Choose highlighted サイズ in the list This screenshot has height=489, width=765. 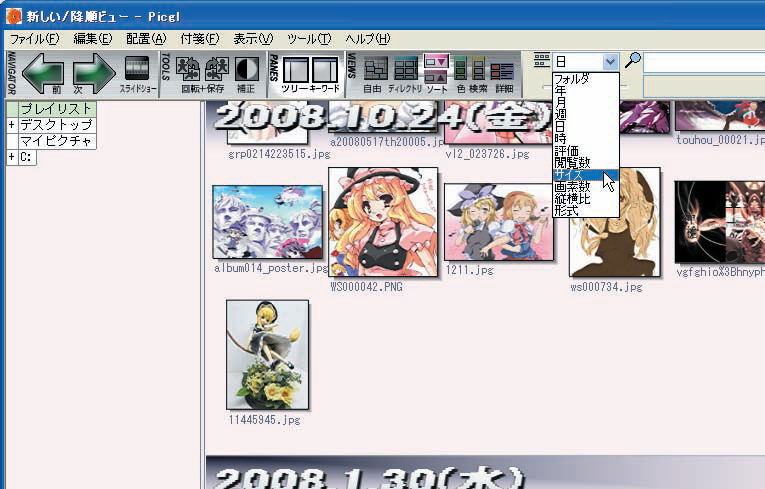point(585,175)
